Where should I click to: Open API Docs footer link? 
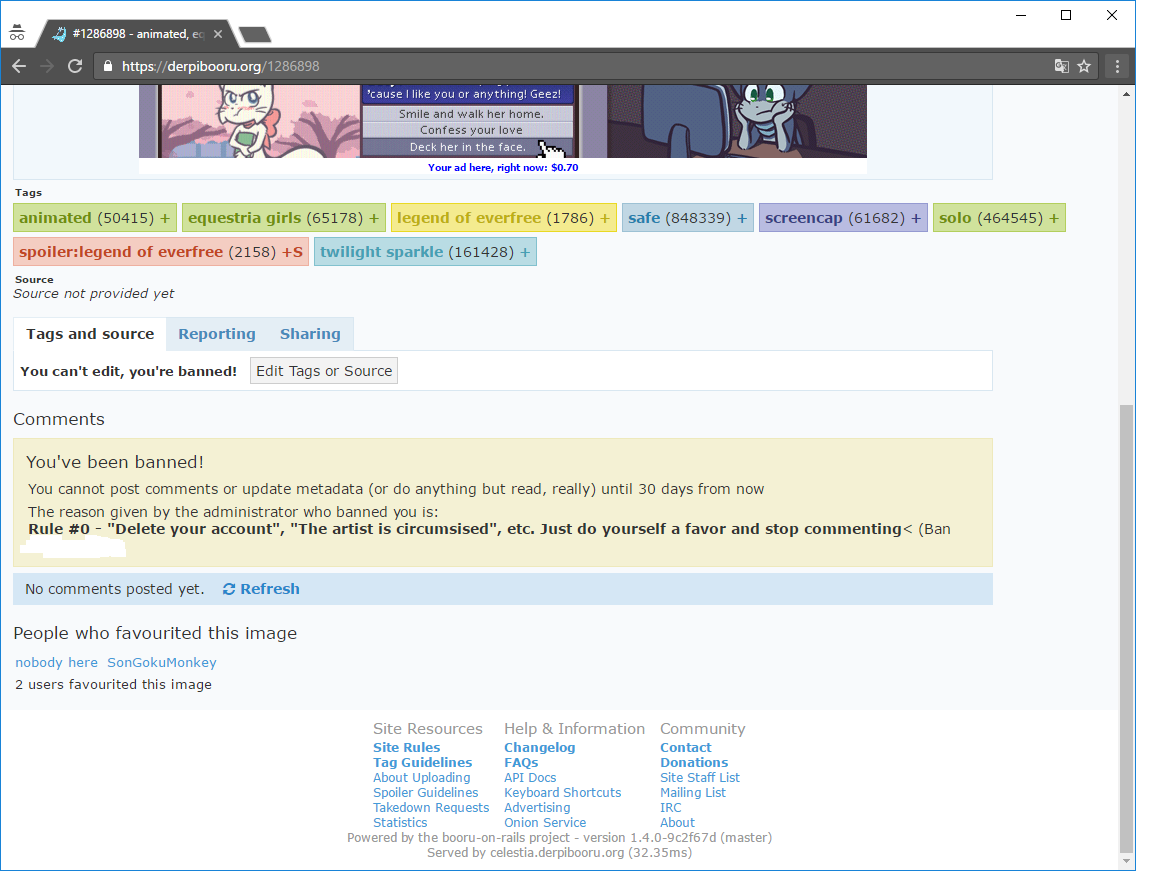530,778
